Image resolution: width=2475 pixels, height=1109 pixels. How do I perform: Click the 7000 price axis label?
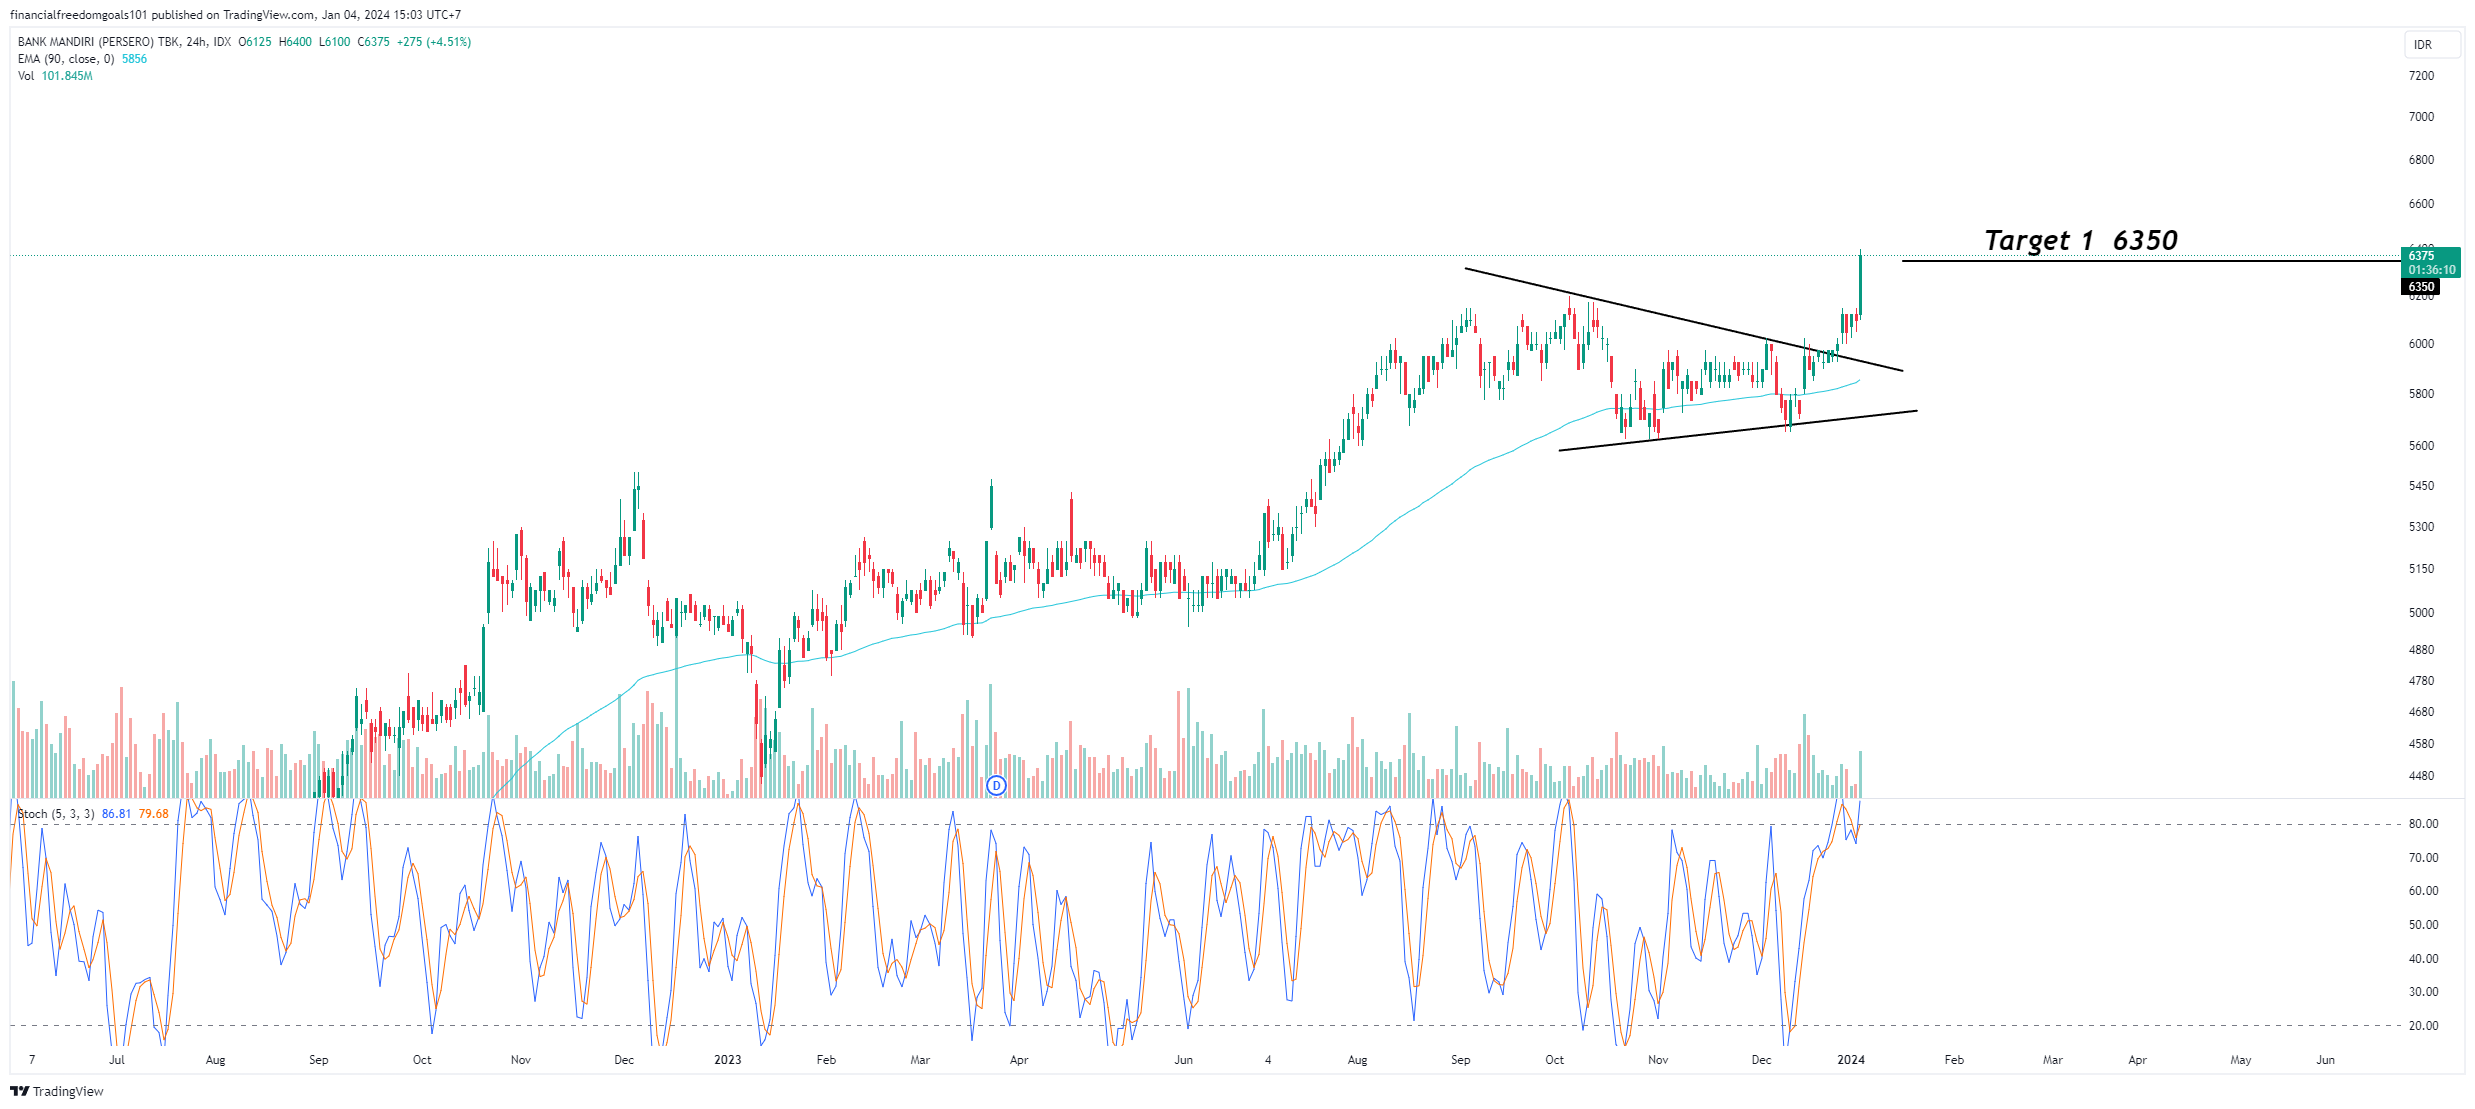[2421, 117]
